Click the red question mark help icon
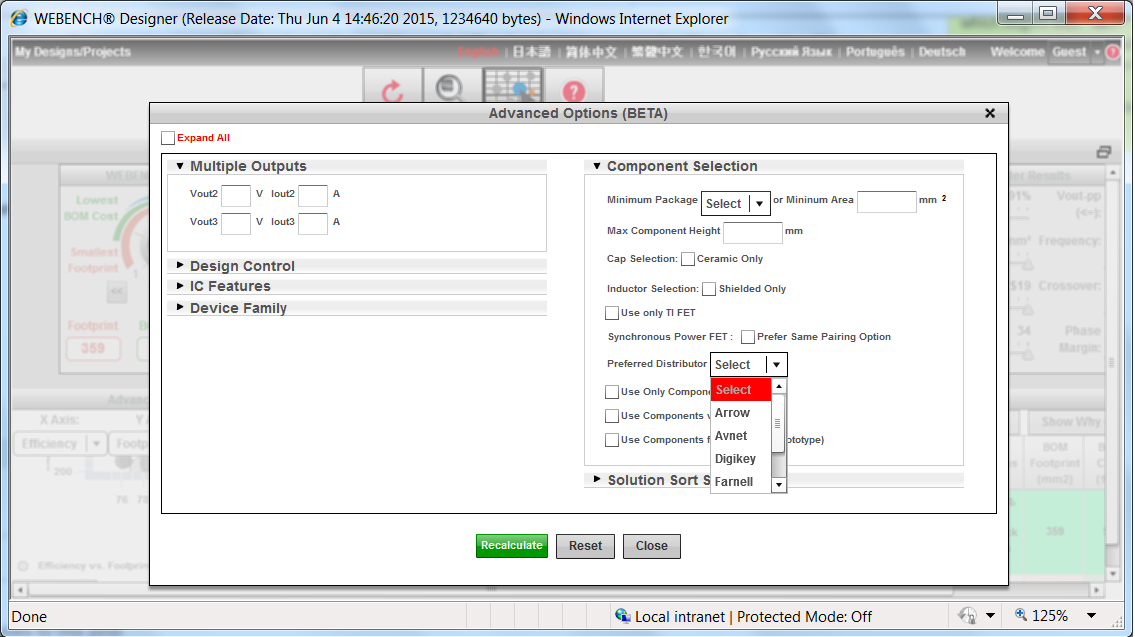Image resolution: width=1135 pixels, height=637 pixels. pos(573,90)
